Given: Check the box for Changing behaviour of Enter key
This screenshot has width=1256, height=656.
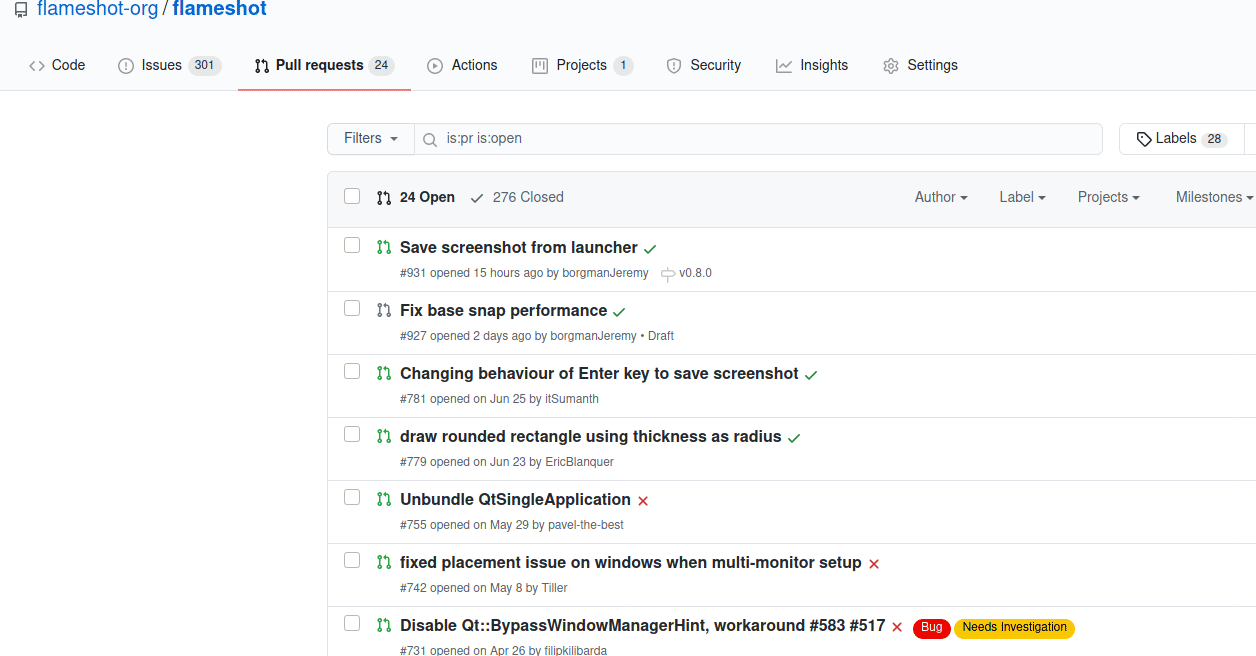Looking at the screenshot, I should tap(352, 371).
